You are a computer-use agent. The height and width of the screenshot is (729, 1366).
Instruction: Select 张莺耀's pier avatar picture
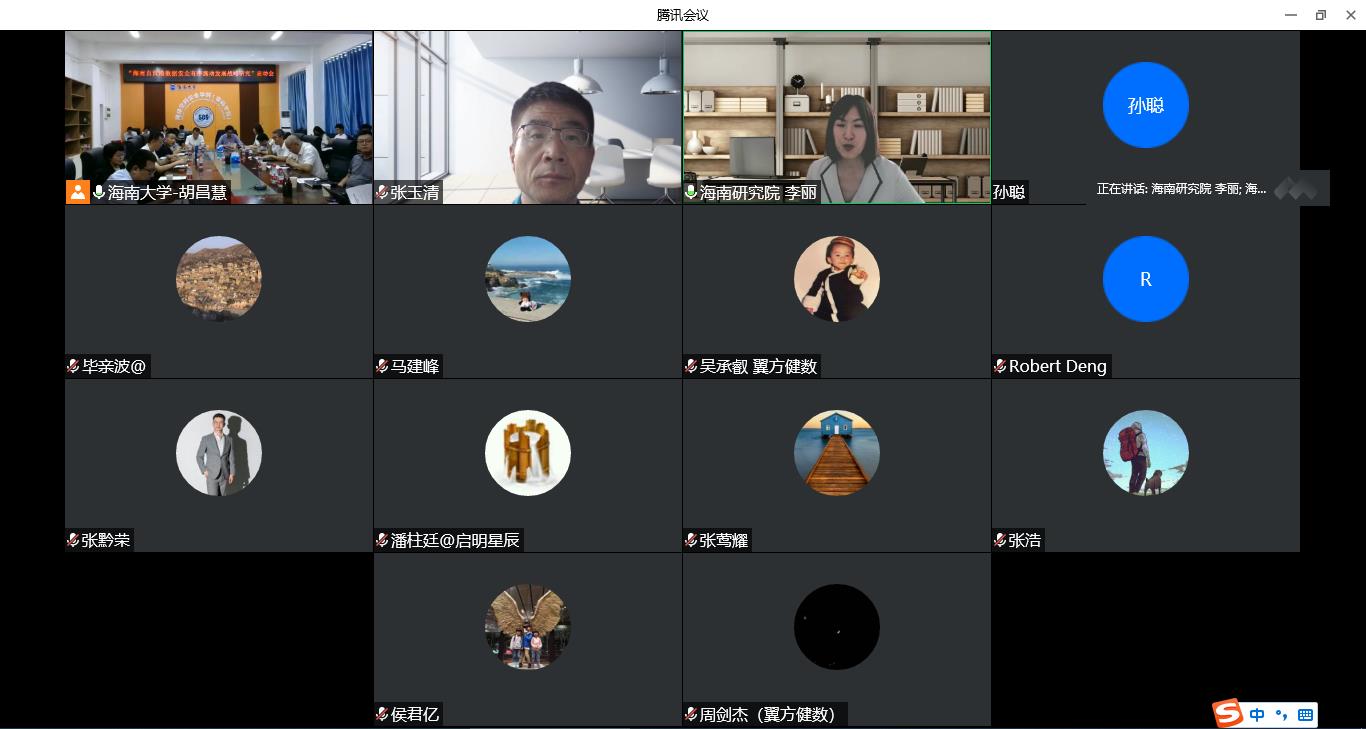click(836, 453)
